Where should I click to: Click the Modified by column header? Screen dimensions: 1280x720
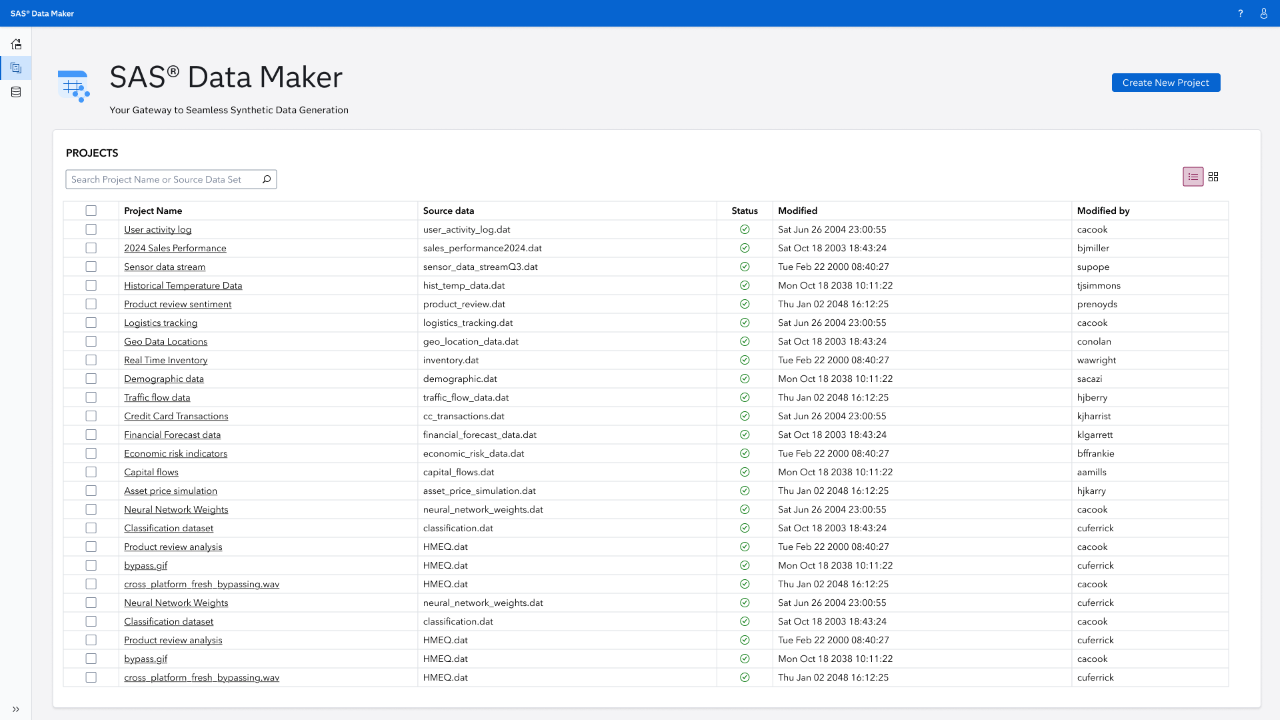pos(1103,211)
